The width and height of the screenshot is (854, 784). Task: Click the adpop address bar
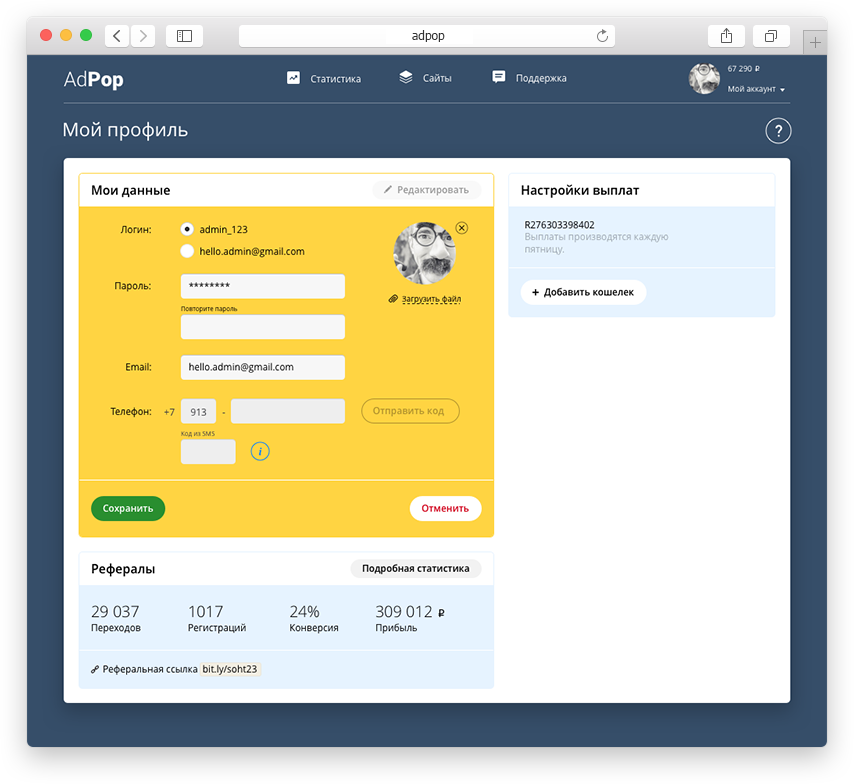pos(427,36)
